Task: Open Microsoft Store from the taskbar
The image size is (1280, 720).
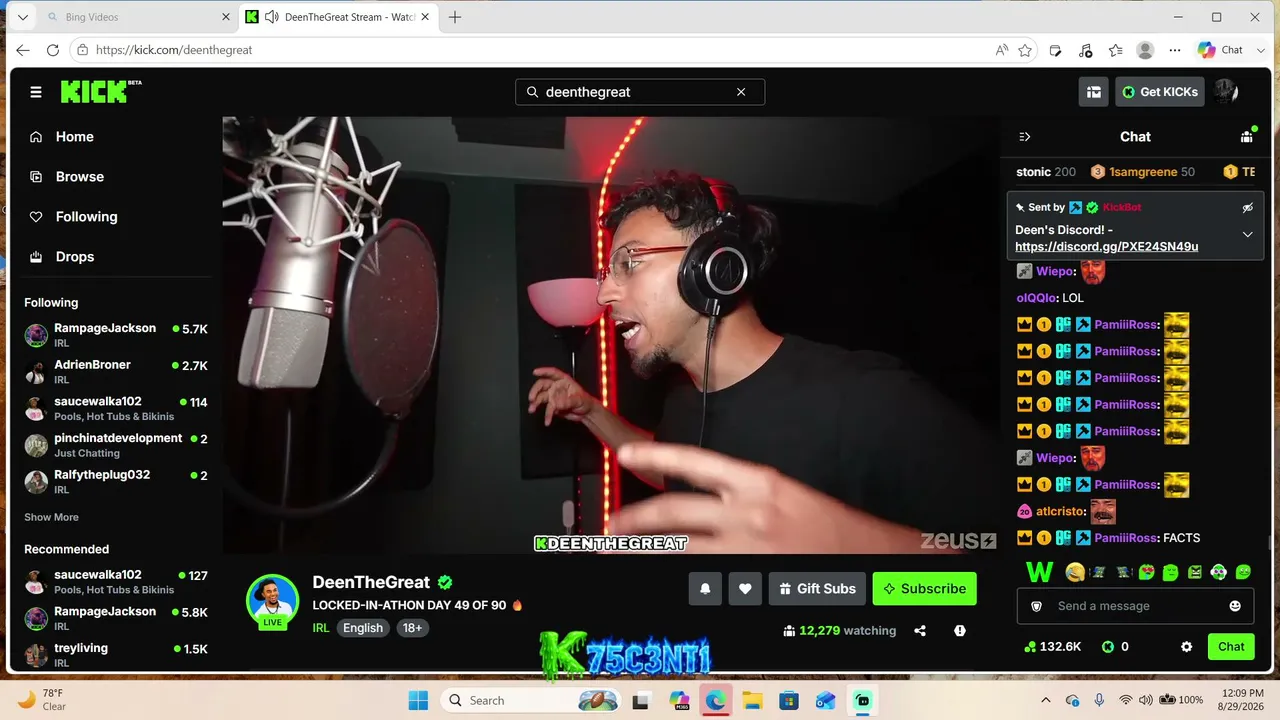Action: tap(789, 701)
